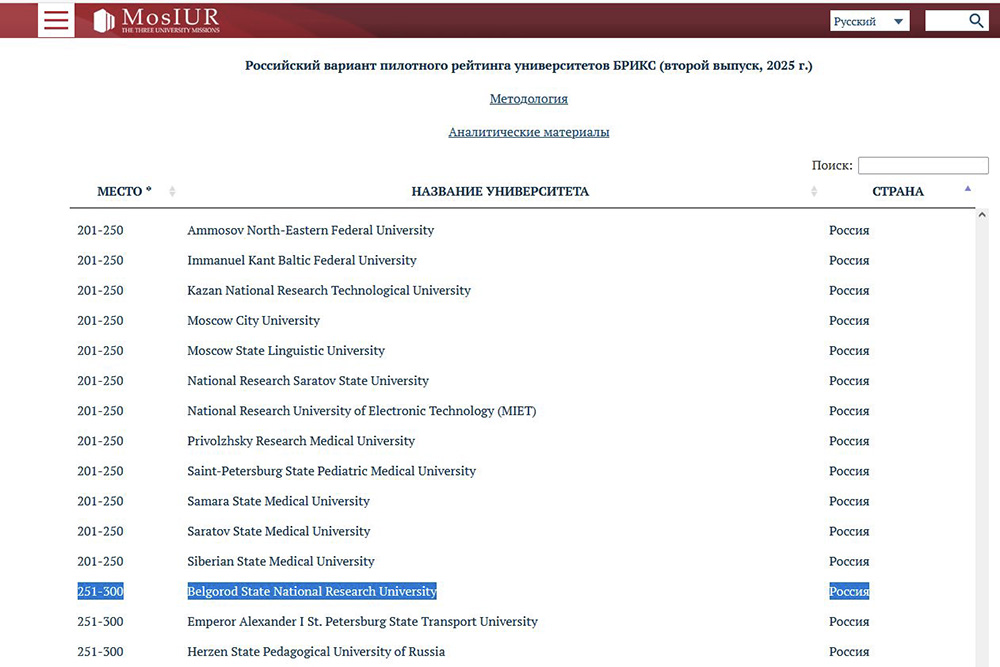Click Ammosov North-Eastern Federal University entry

click(310, 230)
